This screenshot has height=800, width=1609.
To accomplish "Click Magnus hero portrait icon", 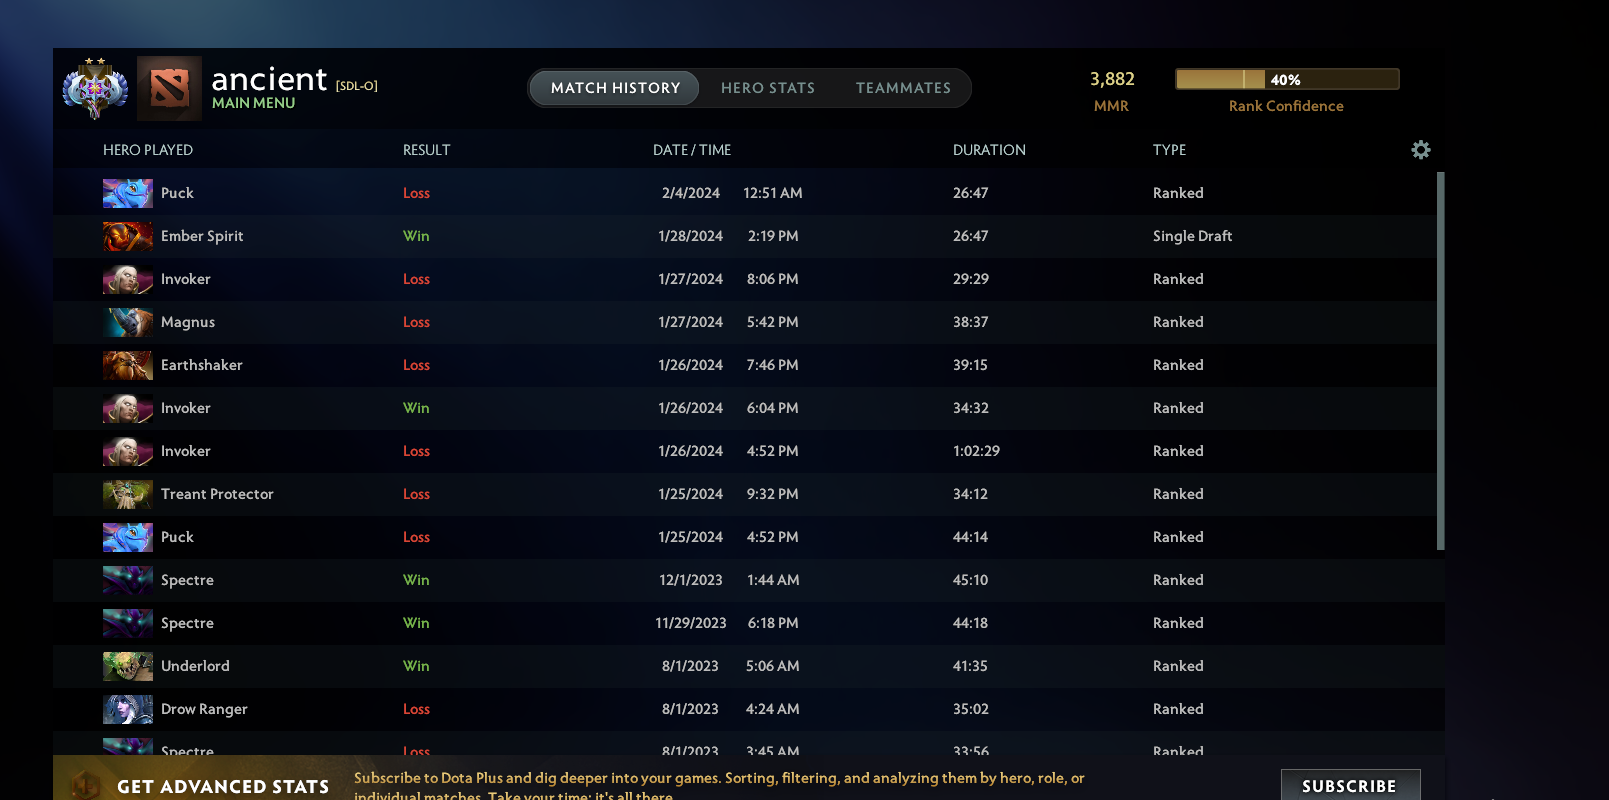I will 128,323.
